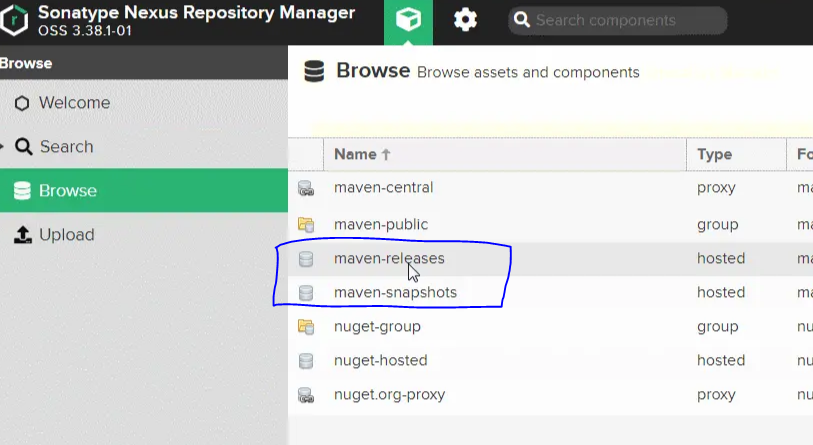Click the maven-public group folder icon
Viewport: 813px width, 445px height.
click(x=306, y=225)
